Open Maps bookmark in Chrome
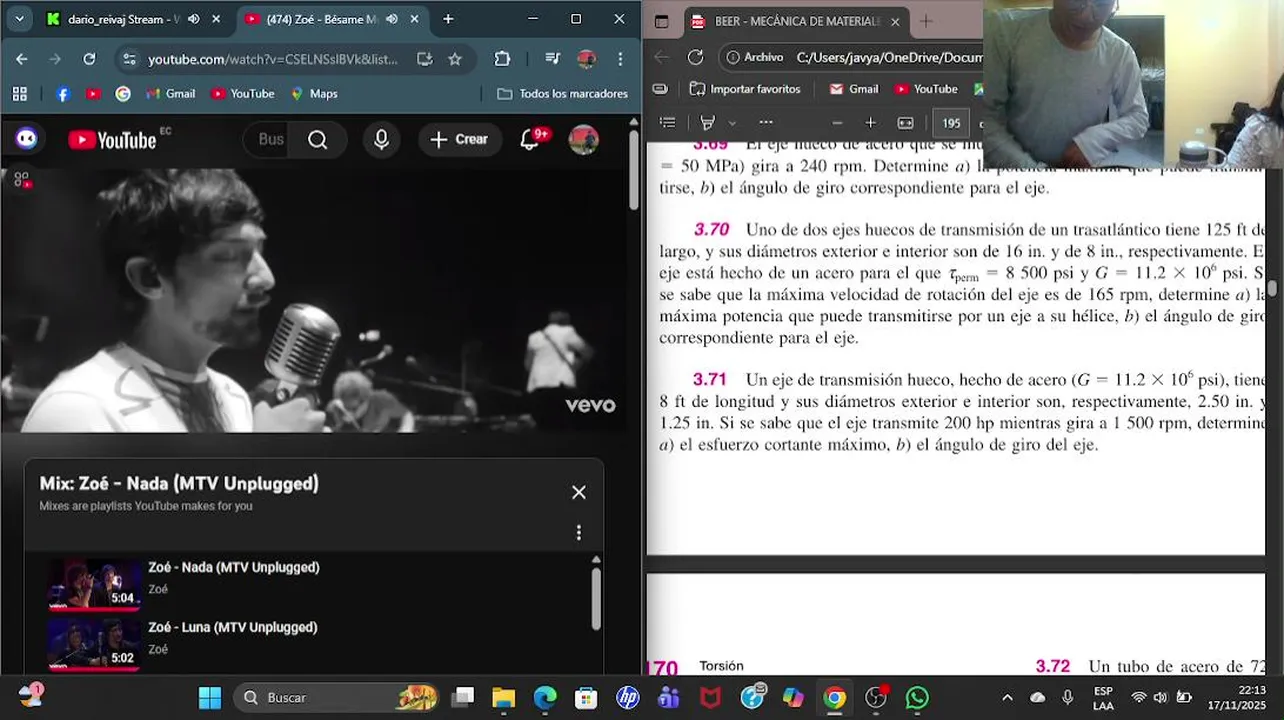The width and height of the screenshot is (1284, 720). [314, 94]
